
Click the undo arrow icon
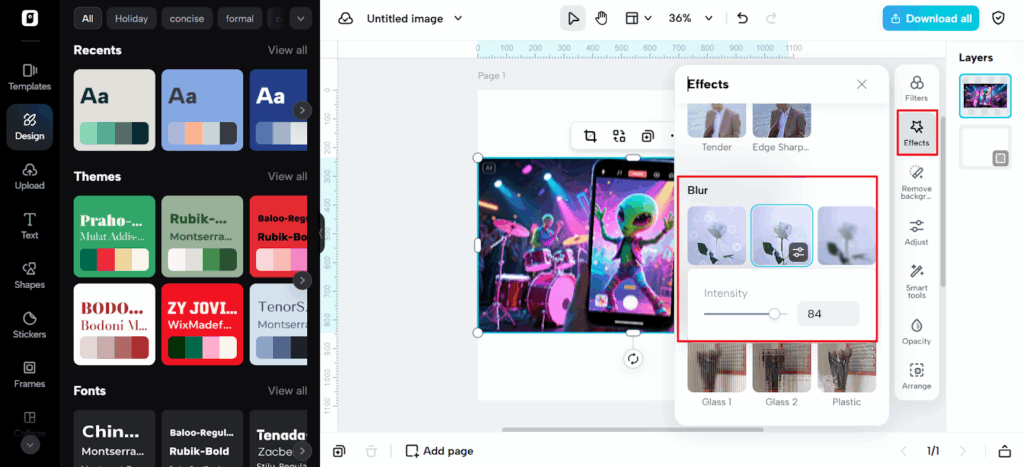point(742,18)
